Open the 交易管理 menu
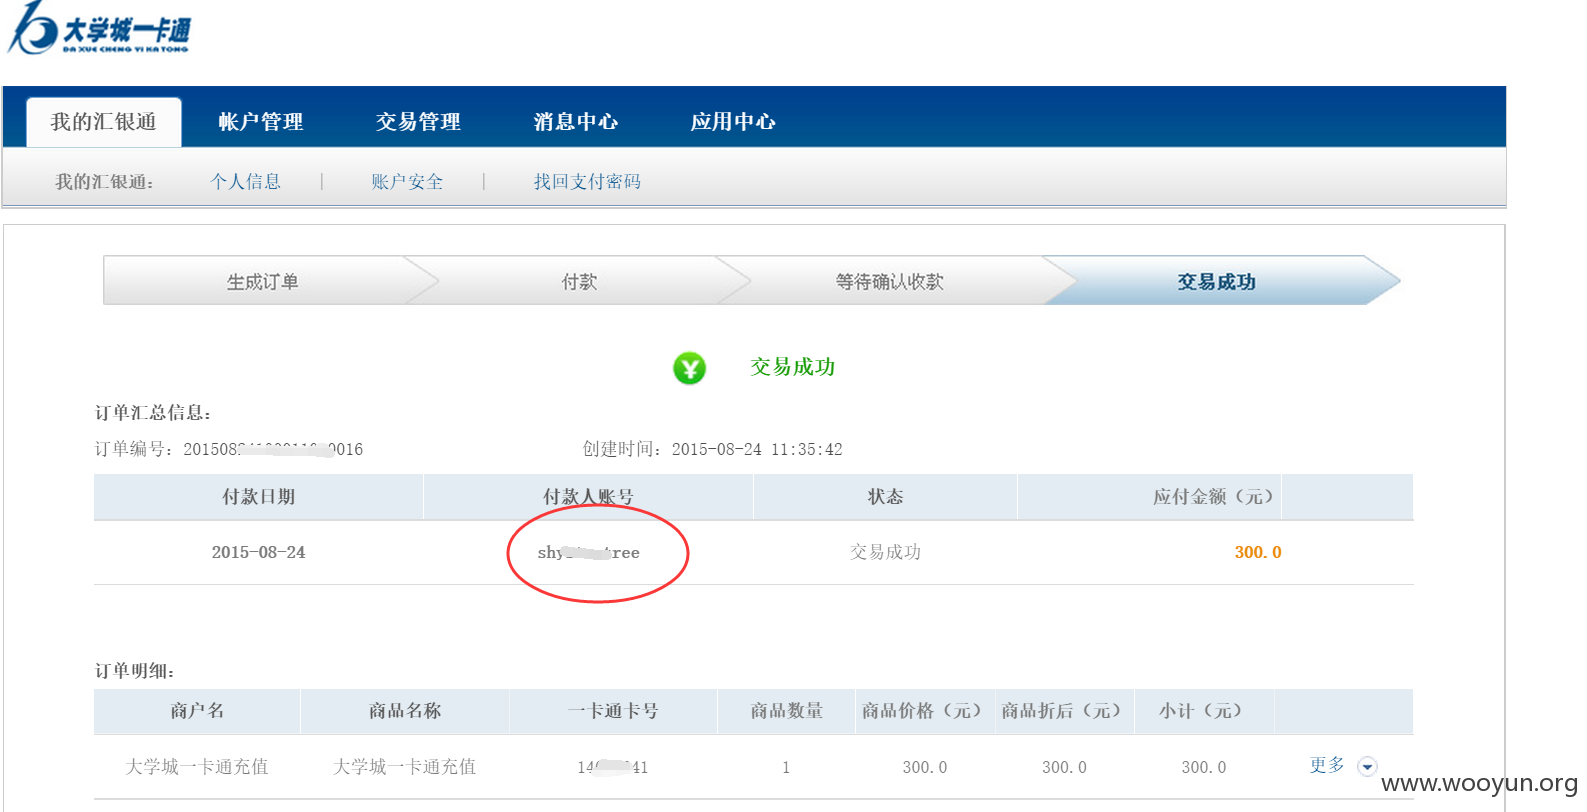 [418, 122]
